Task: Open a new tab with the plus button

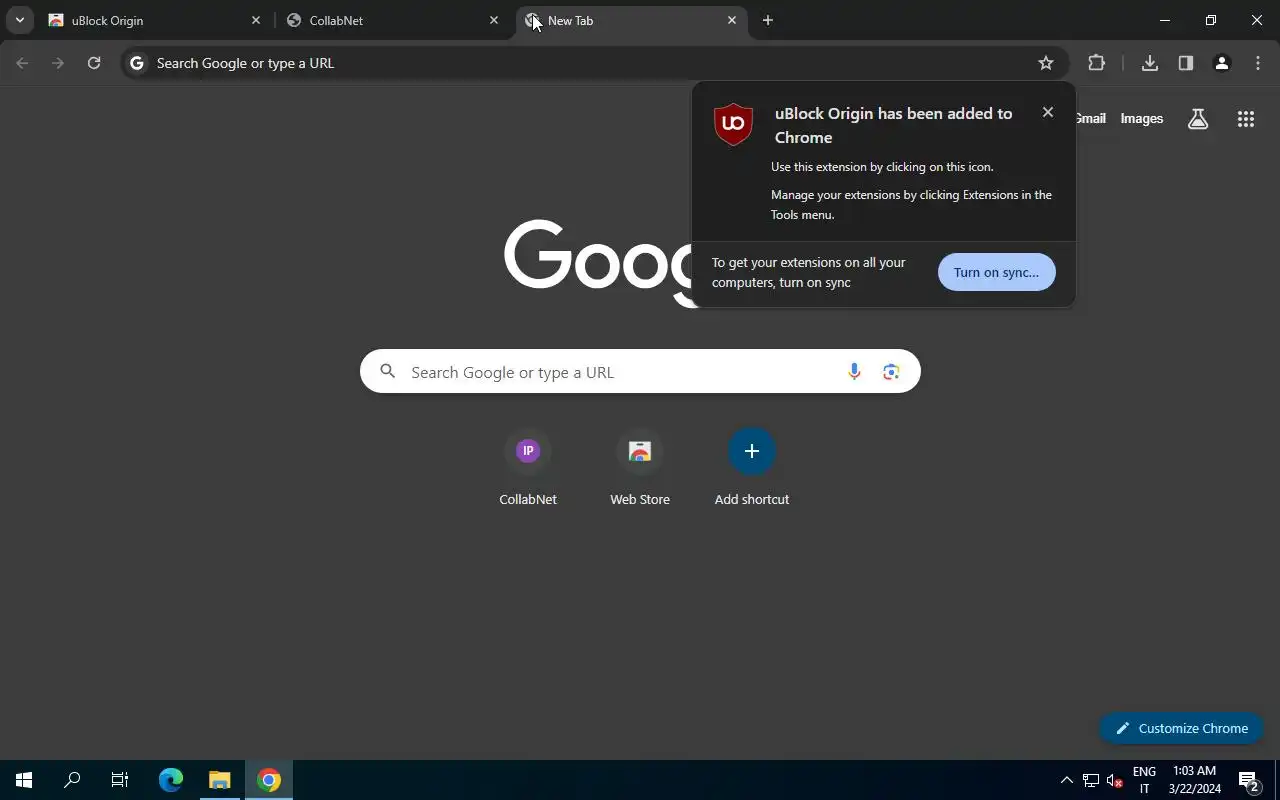Action: pos(768,20)
